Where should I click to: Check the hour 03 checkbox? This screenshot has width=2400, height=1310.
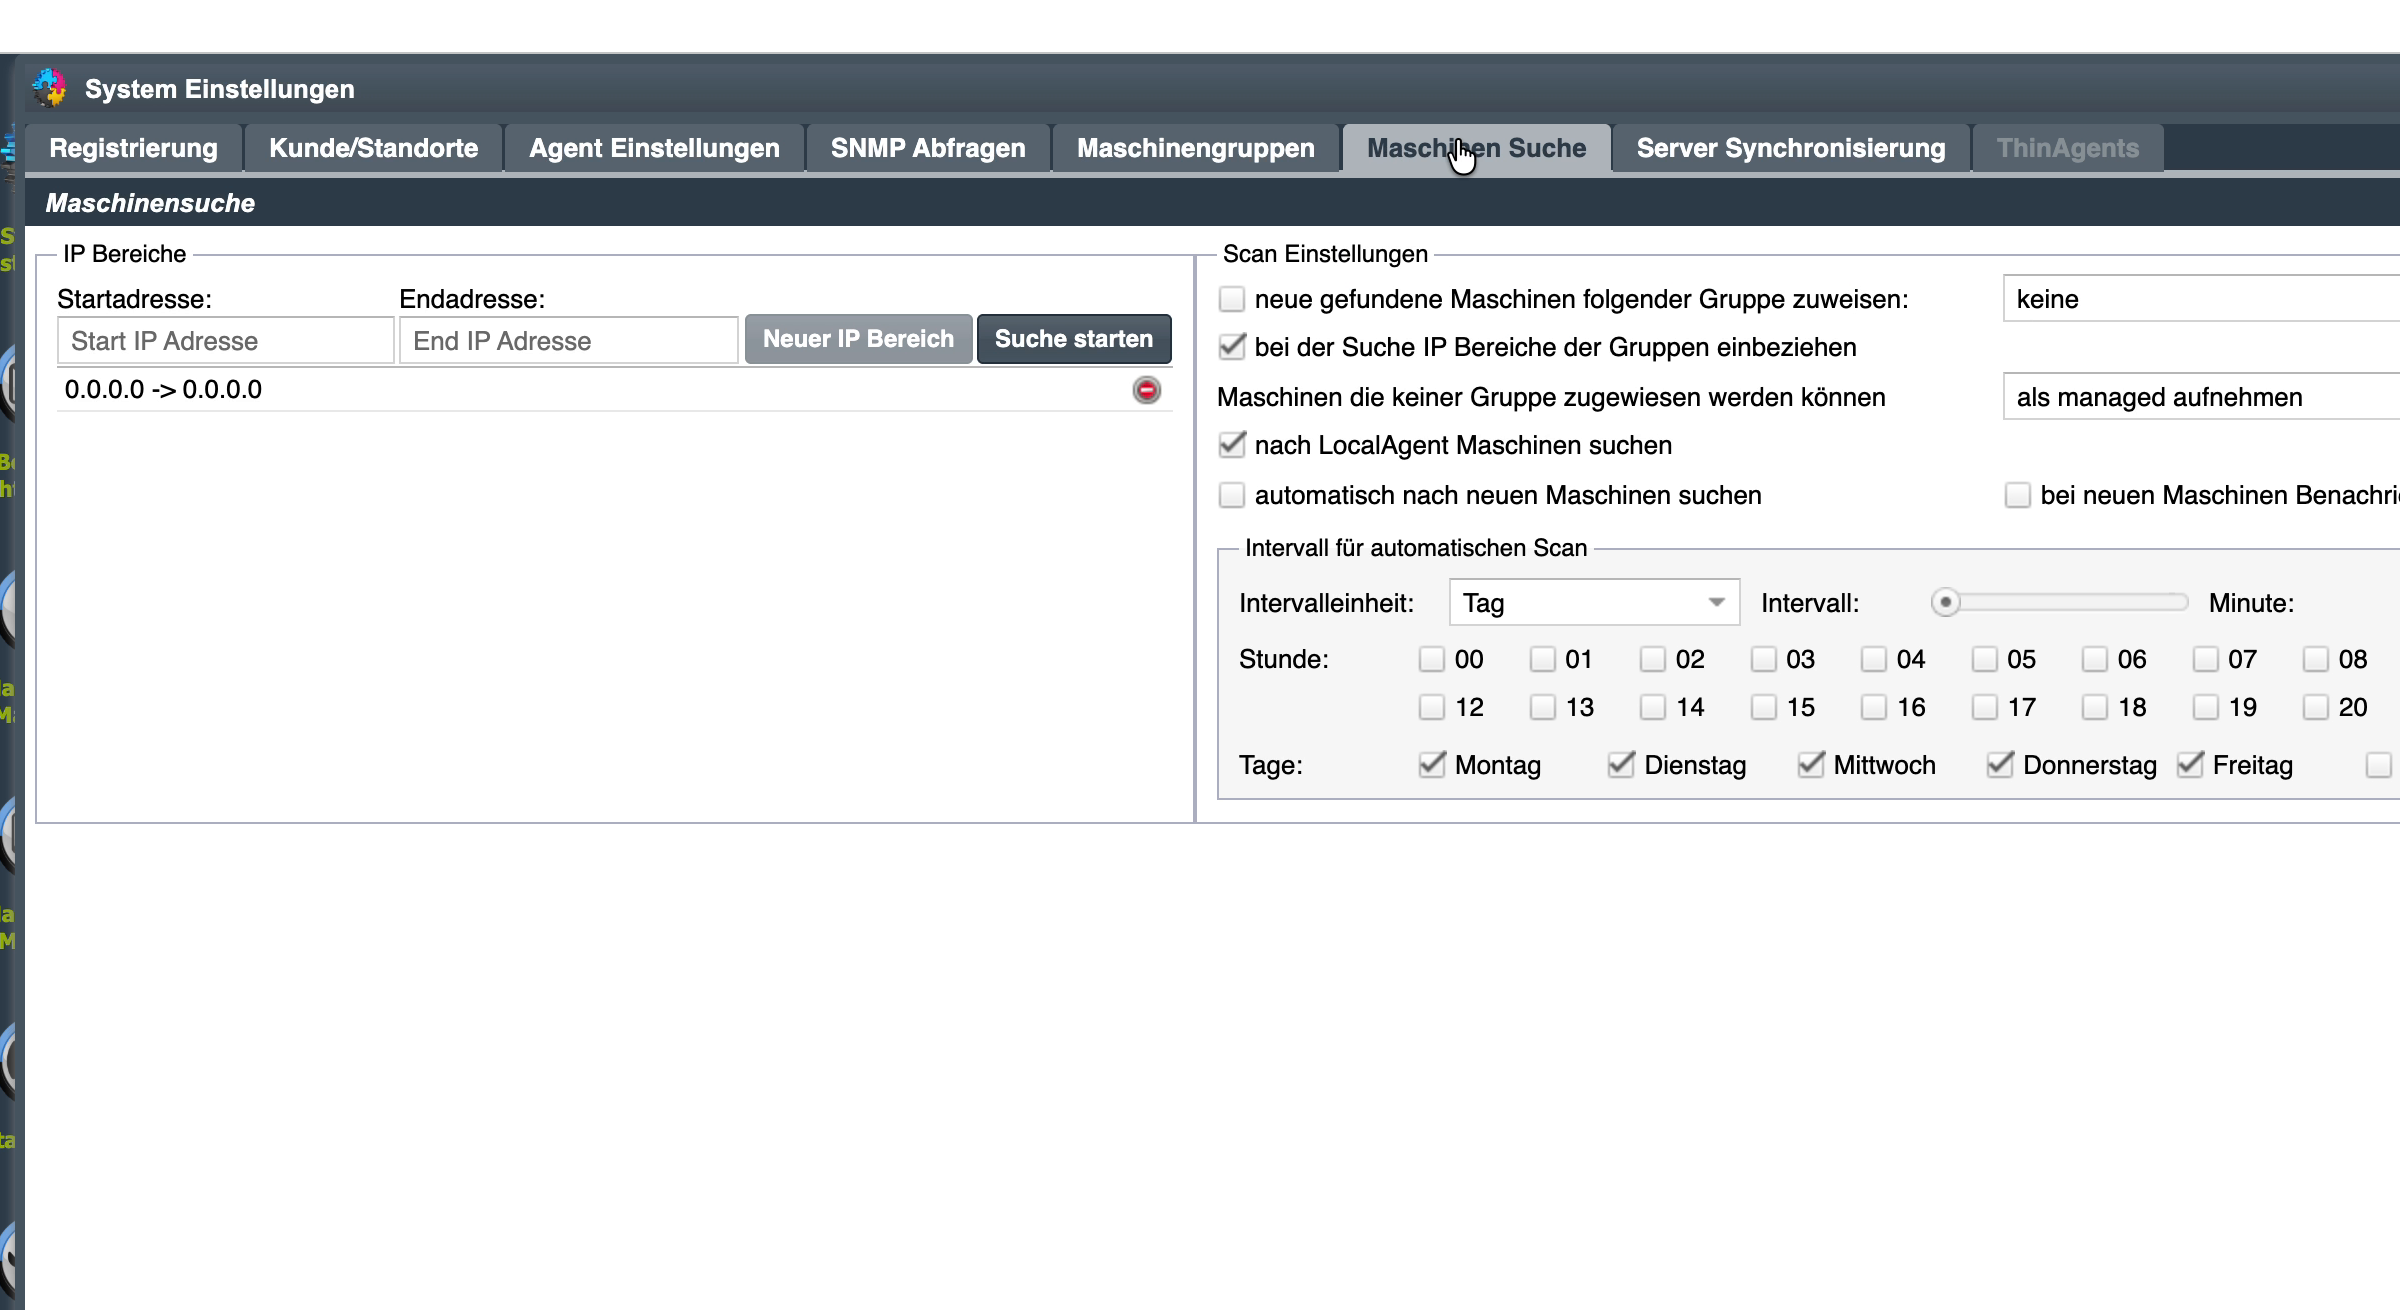point(1764,659)
